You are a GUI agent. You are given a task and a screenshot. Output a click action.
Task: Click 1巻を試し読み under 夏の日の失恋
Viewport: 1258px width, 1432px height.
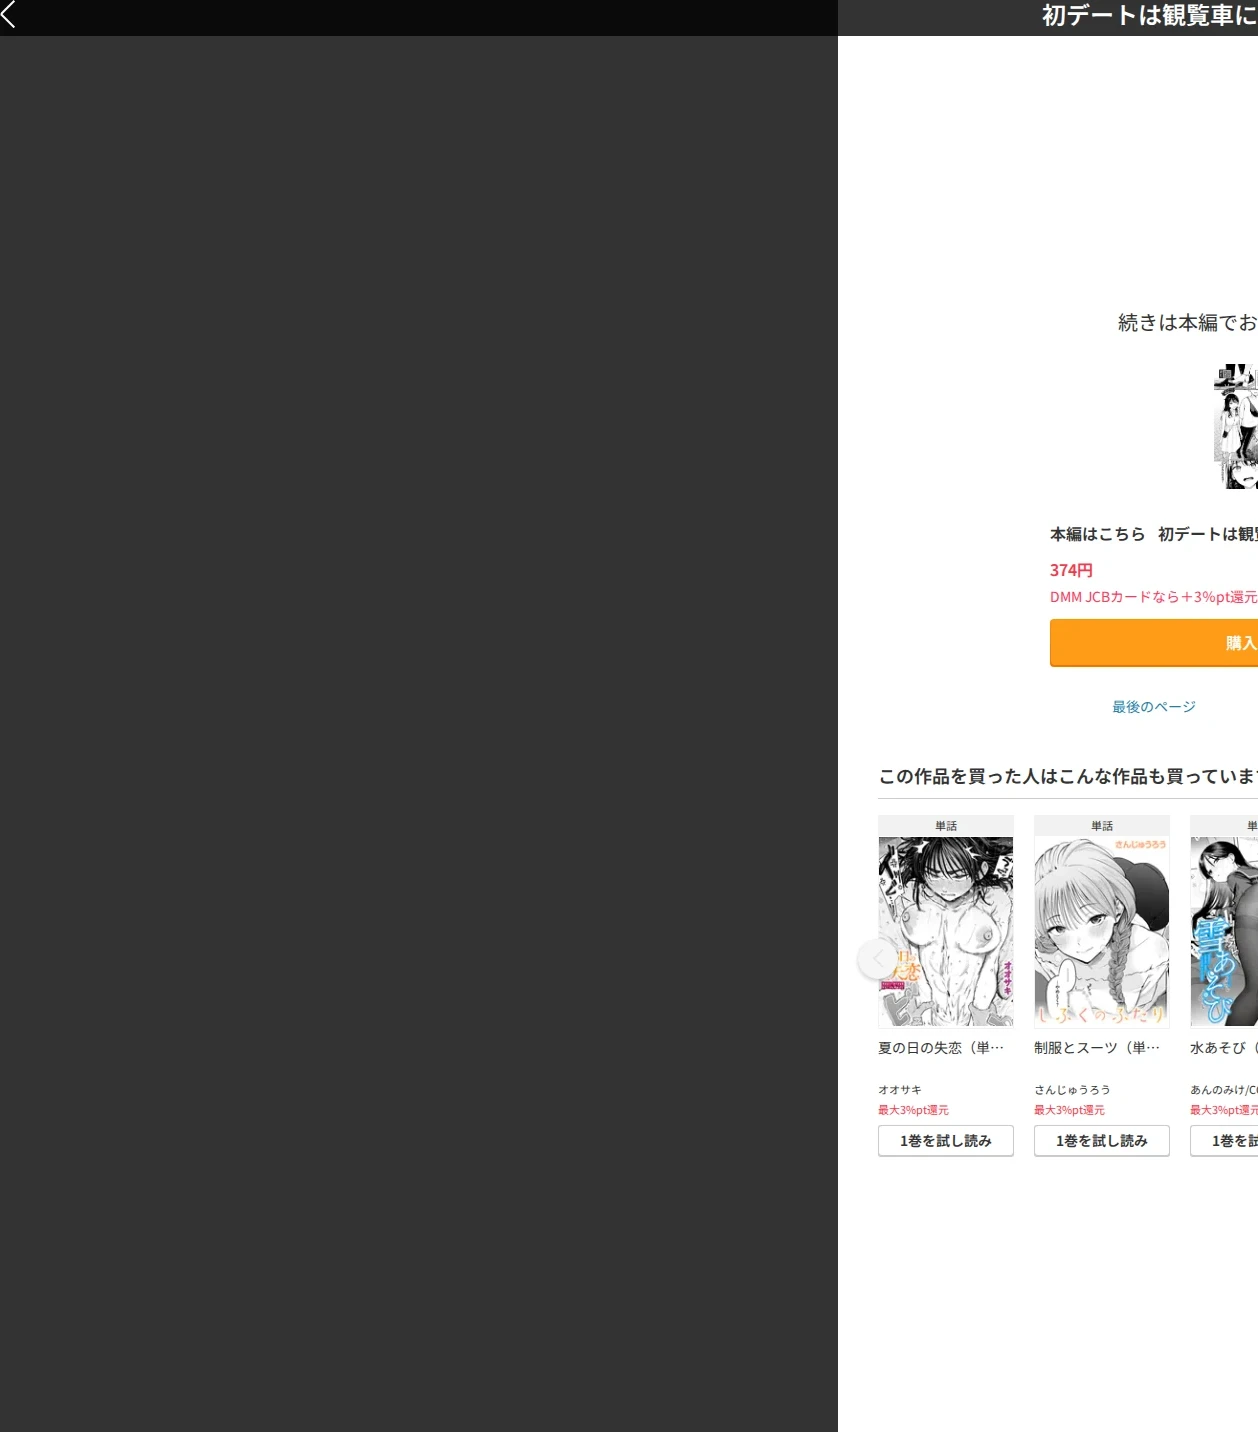(946, 1141)
